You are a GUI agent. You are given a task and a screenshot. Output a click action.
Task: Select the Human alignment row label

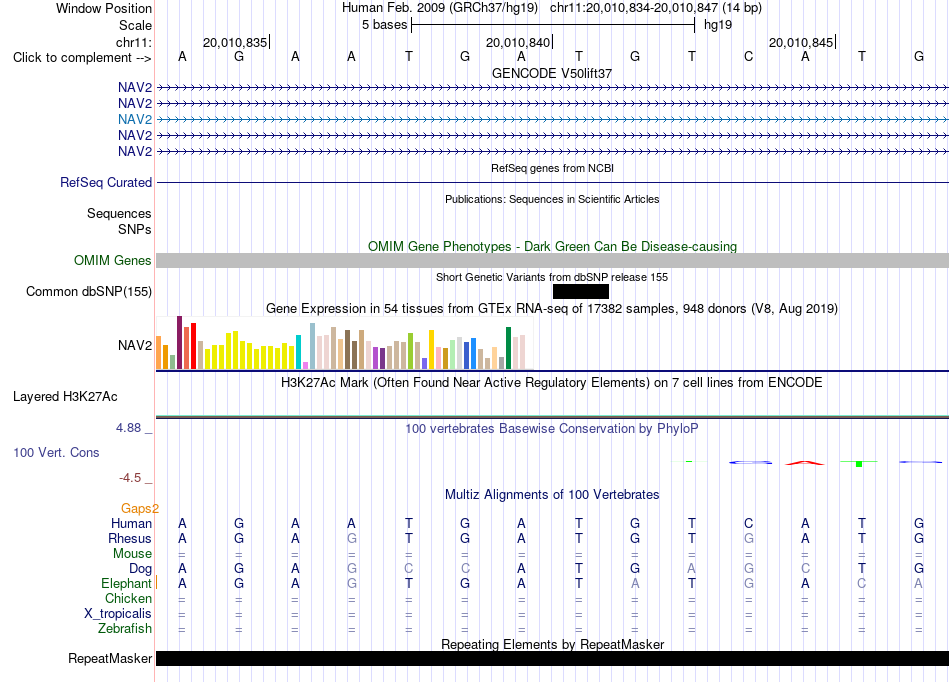tap(131, 523)
